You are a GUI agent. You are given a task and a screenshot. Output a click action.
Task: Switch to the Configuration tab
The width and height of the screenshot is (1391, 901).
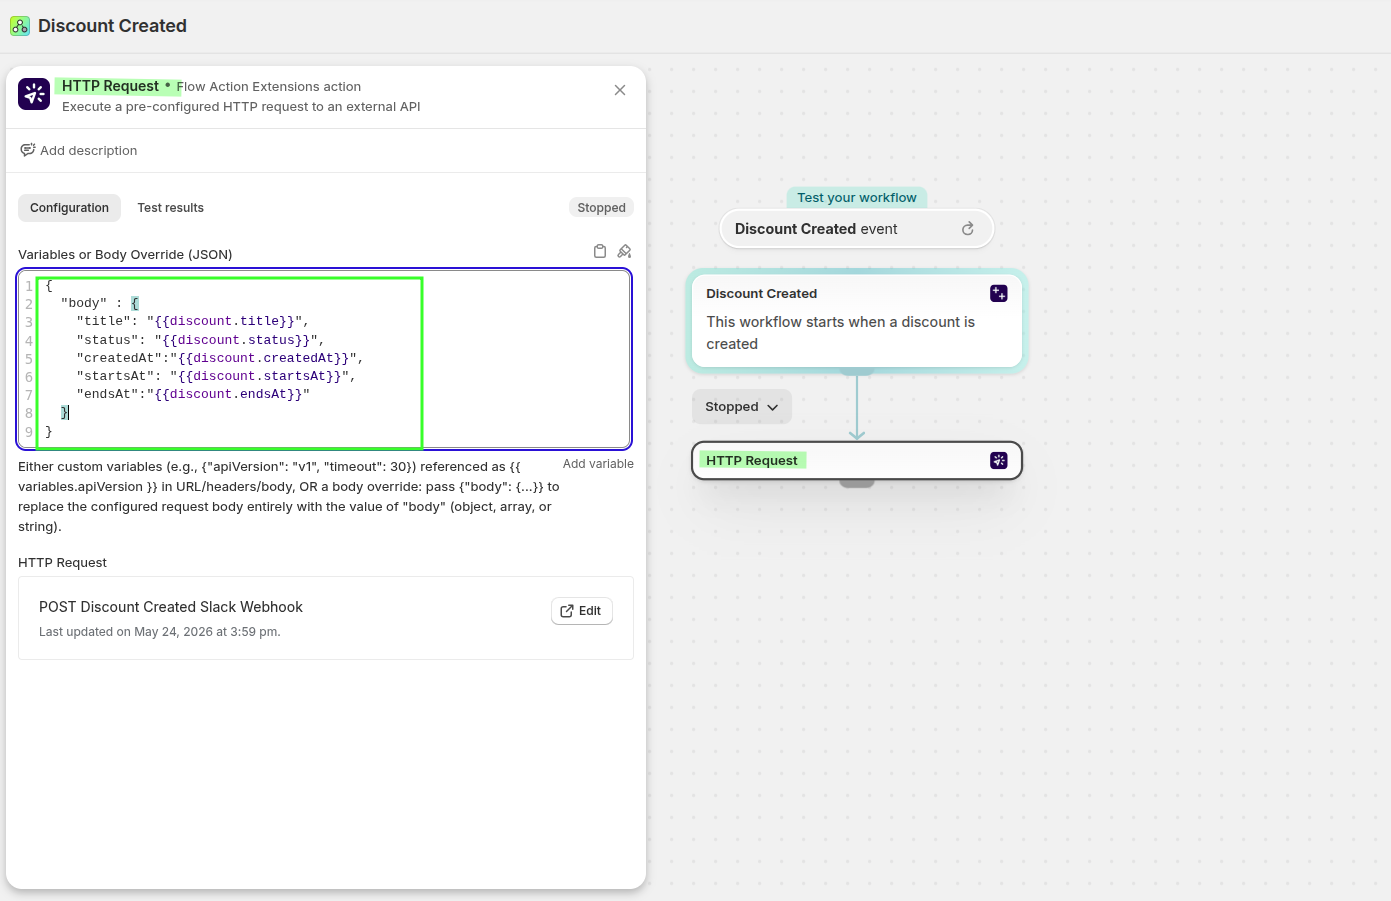coord(69,208)
